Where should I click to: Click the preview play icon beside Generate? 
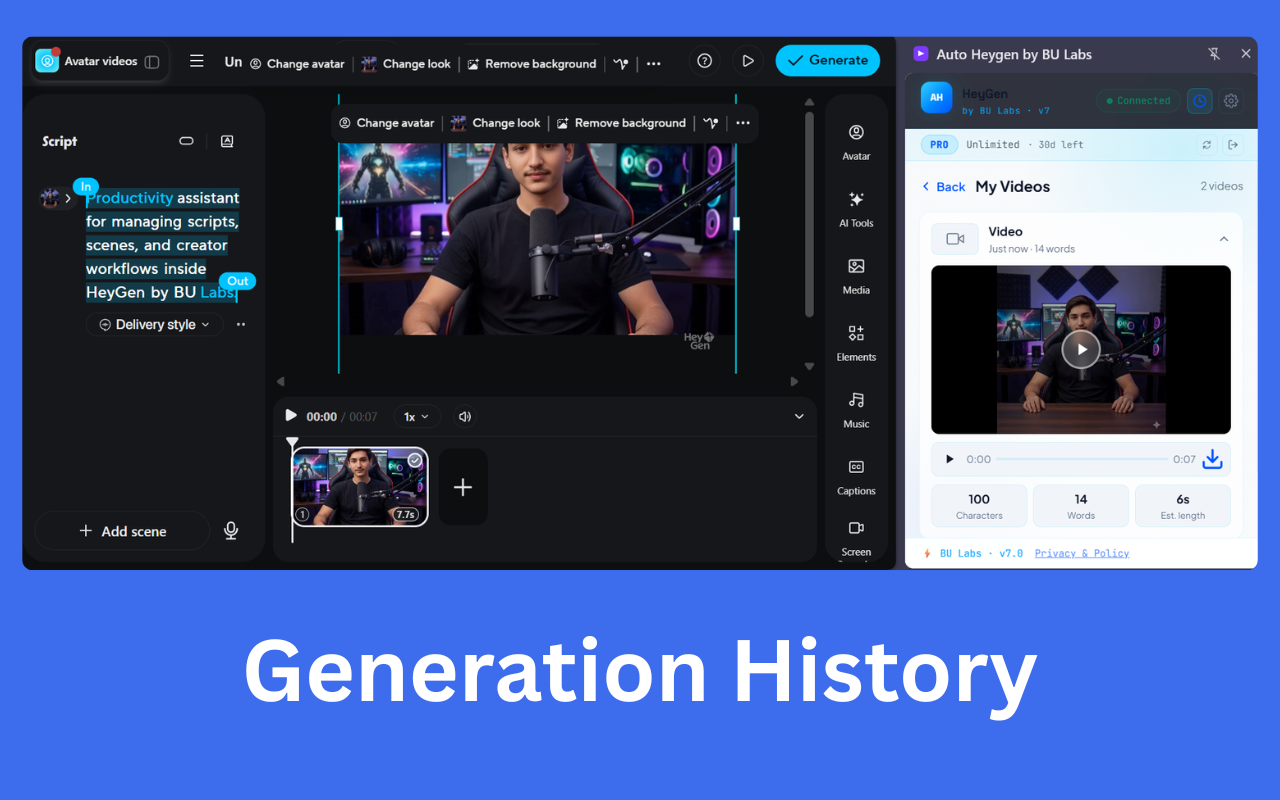click(747, 61)
